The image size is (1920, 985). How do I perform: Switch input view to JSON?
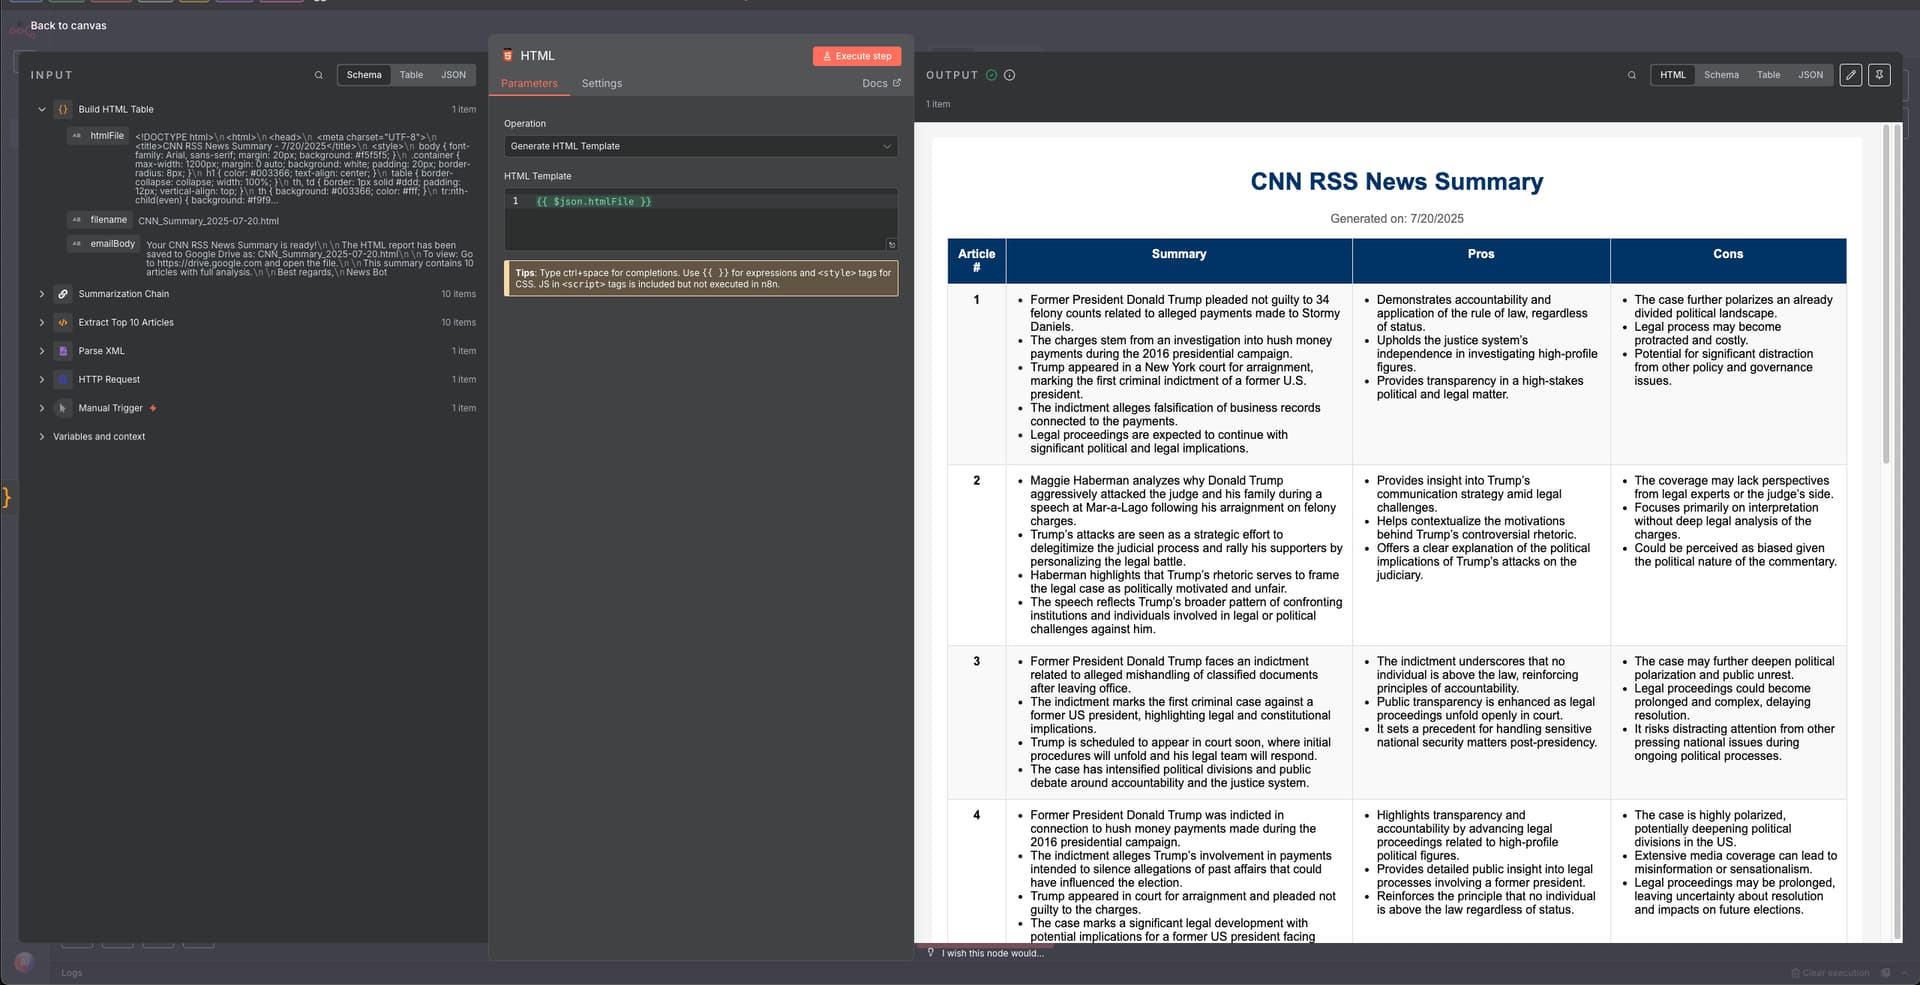[x=453, y=75]
